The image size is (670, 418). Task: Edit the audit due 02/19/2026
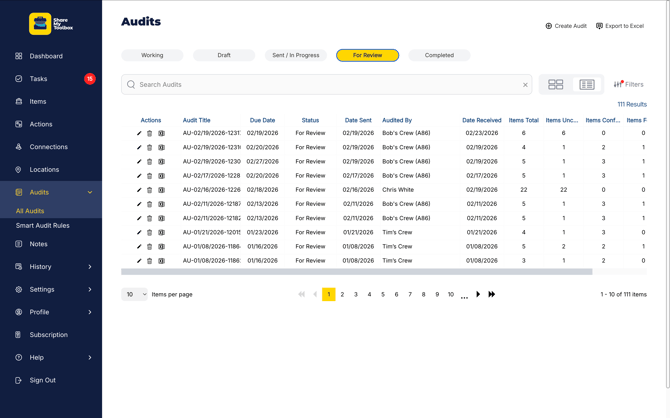tap(139, 133)
